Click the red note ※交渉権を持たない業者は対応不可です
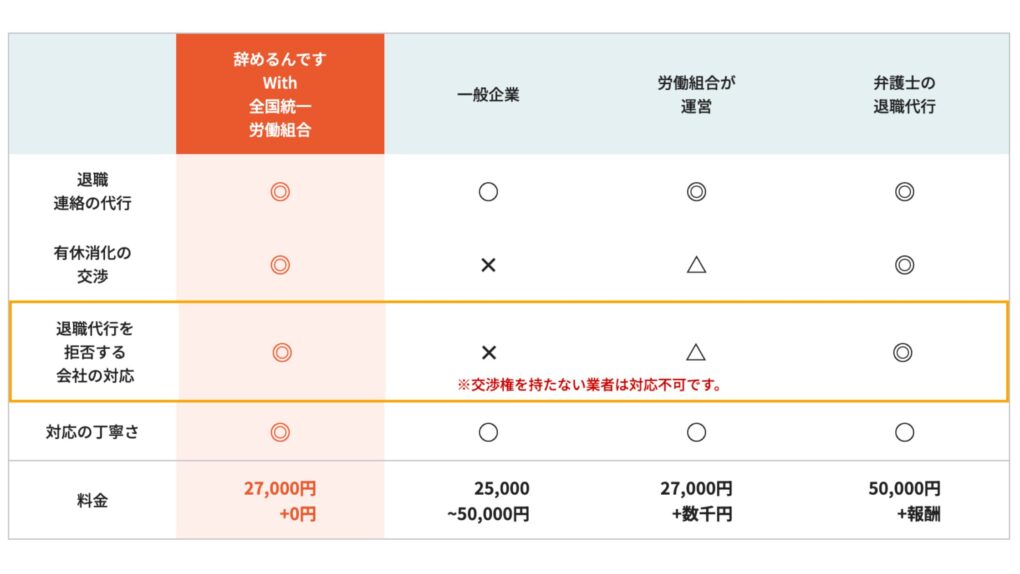 pyautogui.click(x=589, y=384)
